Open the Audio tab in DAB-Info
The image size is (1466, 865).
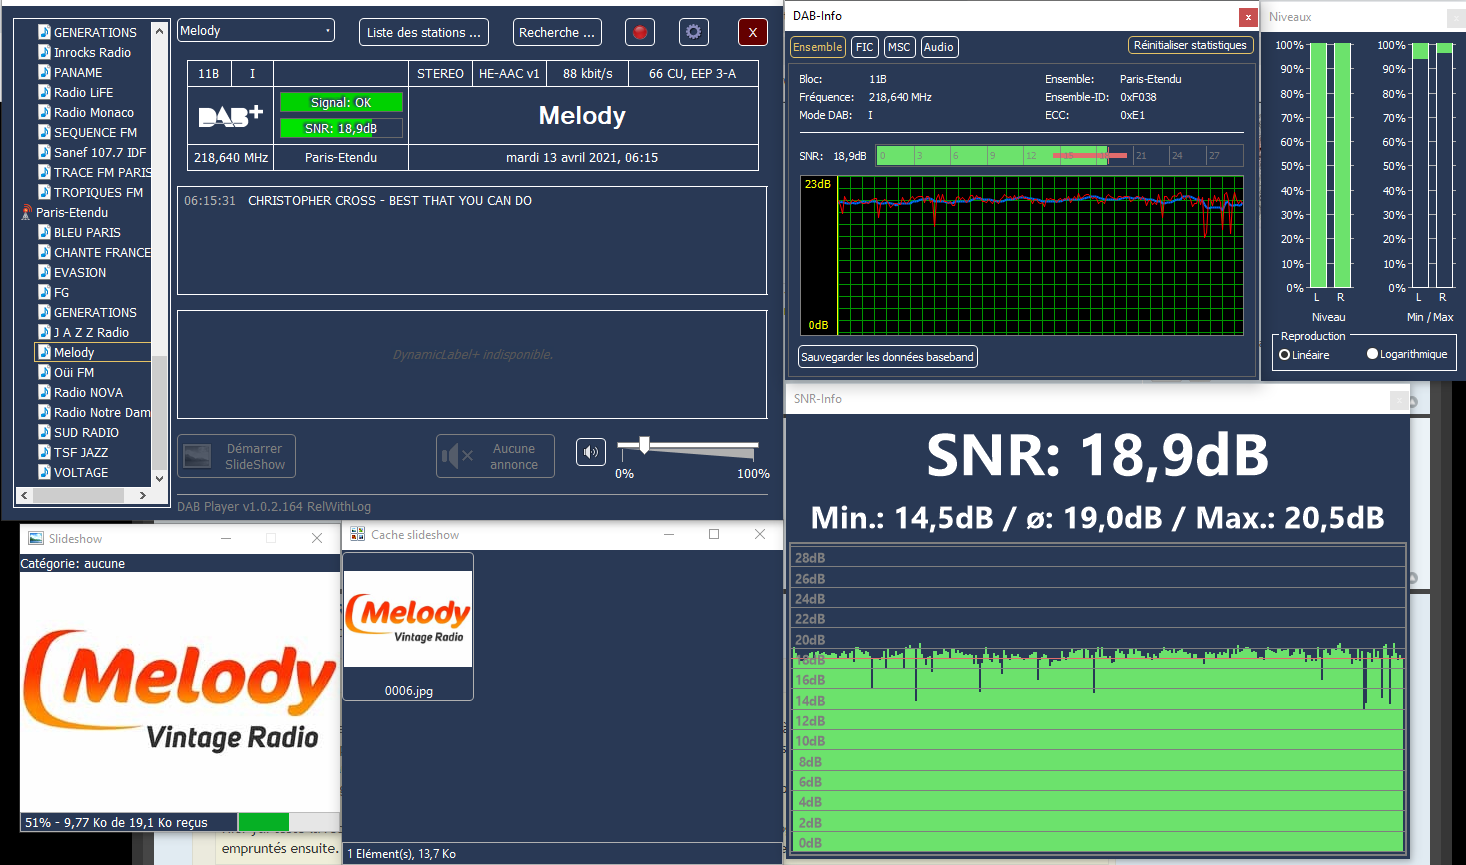[939, 47]
